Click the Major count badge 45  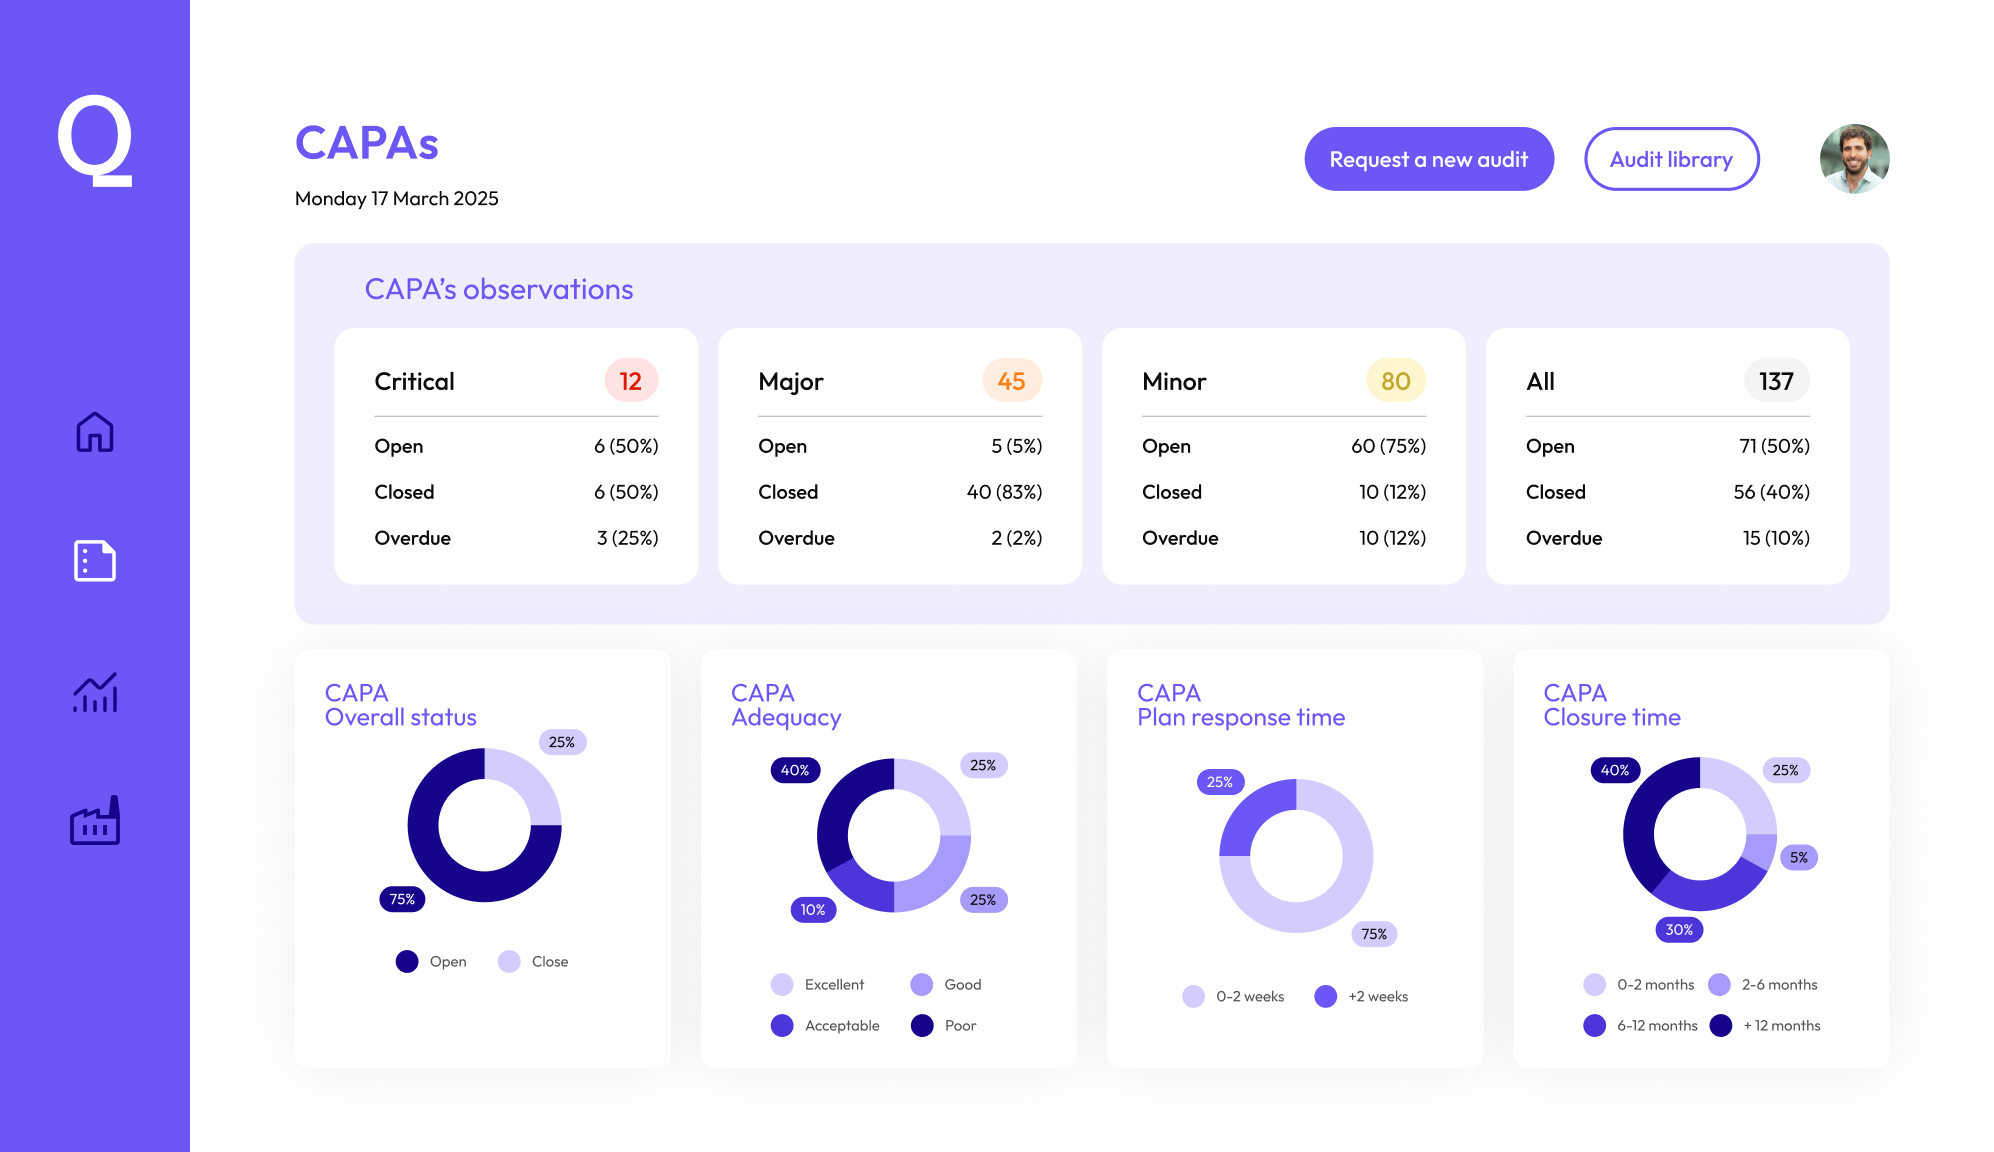pyautogui.click(x=1011, y=381)
